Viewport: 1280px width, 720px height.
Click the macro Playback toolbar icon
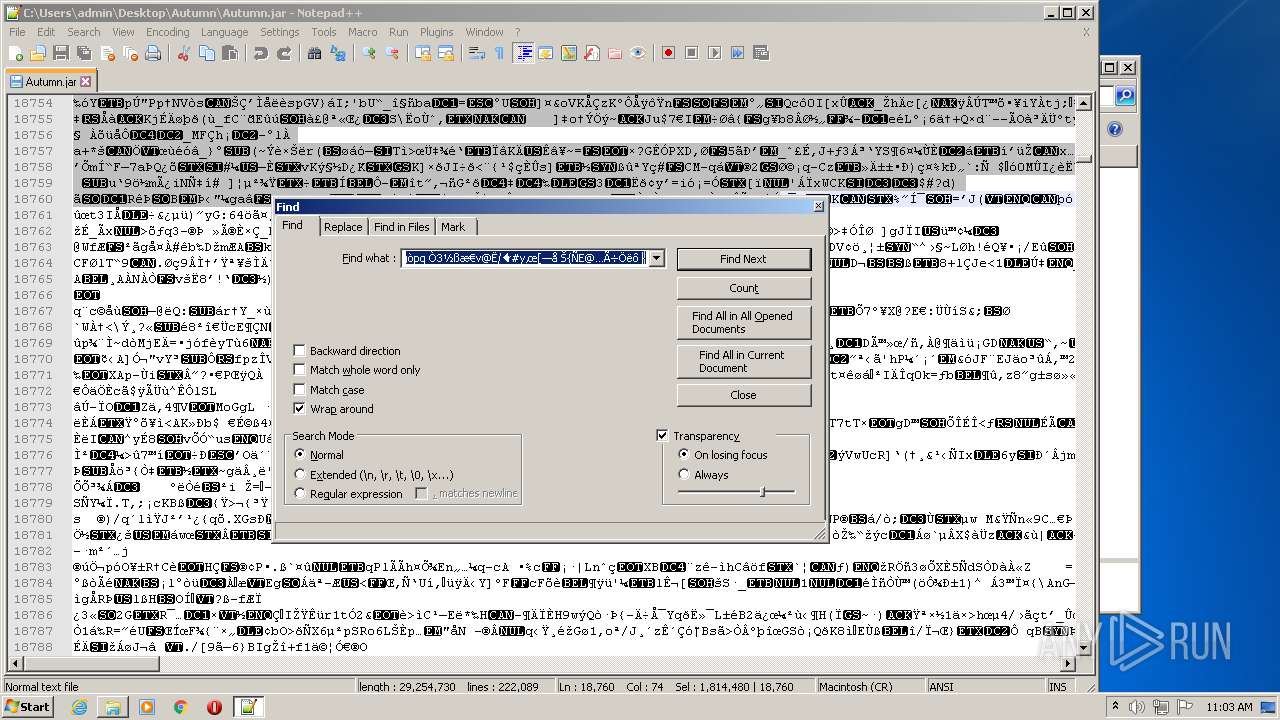point(715,53)
